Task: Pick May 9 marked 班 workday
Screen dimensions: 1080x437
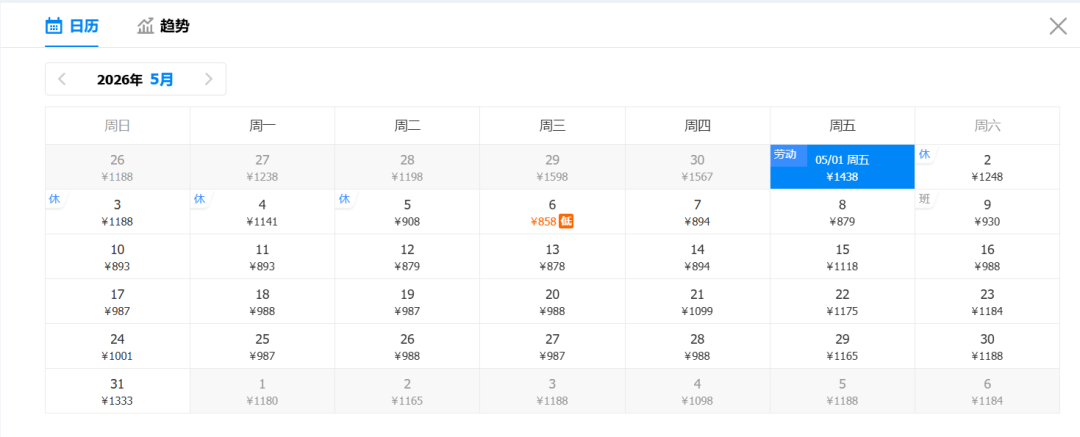Action: pyautogui.click(x=986, y=212)
